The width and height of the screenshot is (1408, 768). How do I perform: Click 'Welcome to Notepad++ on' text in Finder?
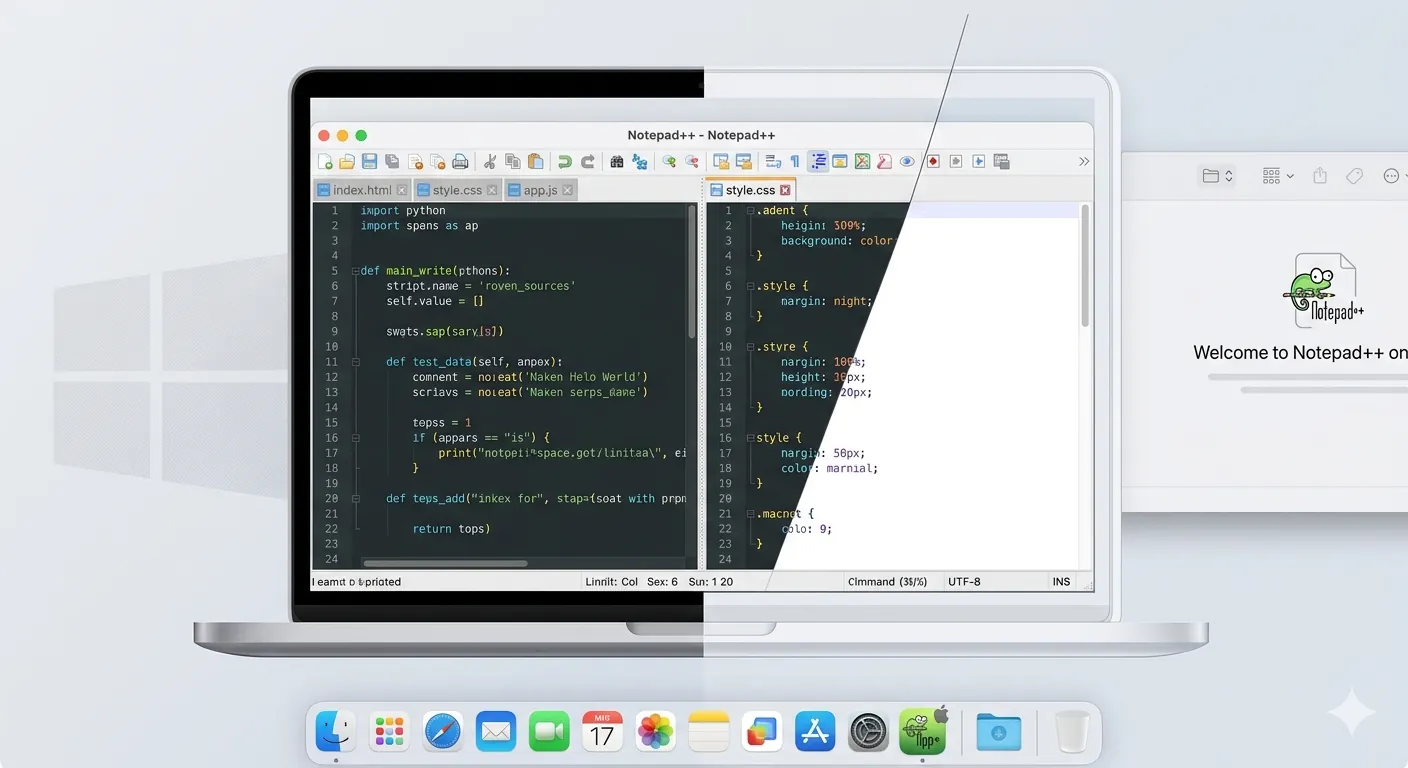pyautogui.click(x=1300, y=352)
